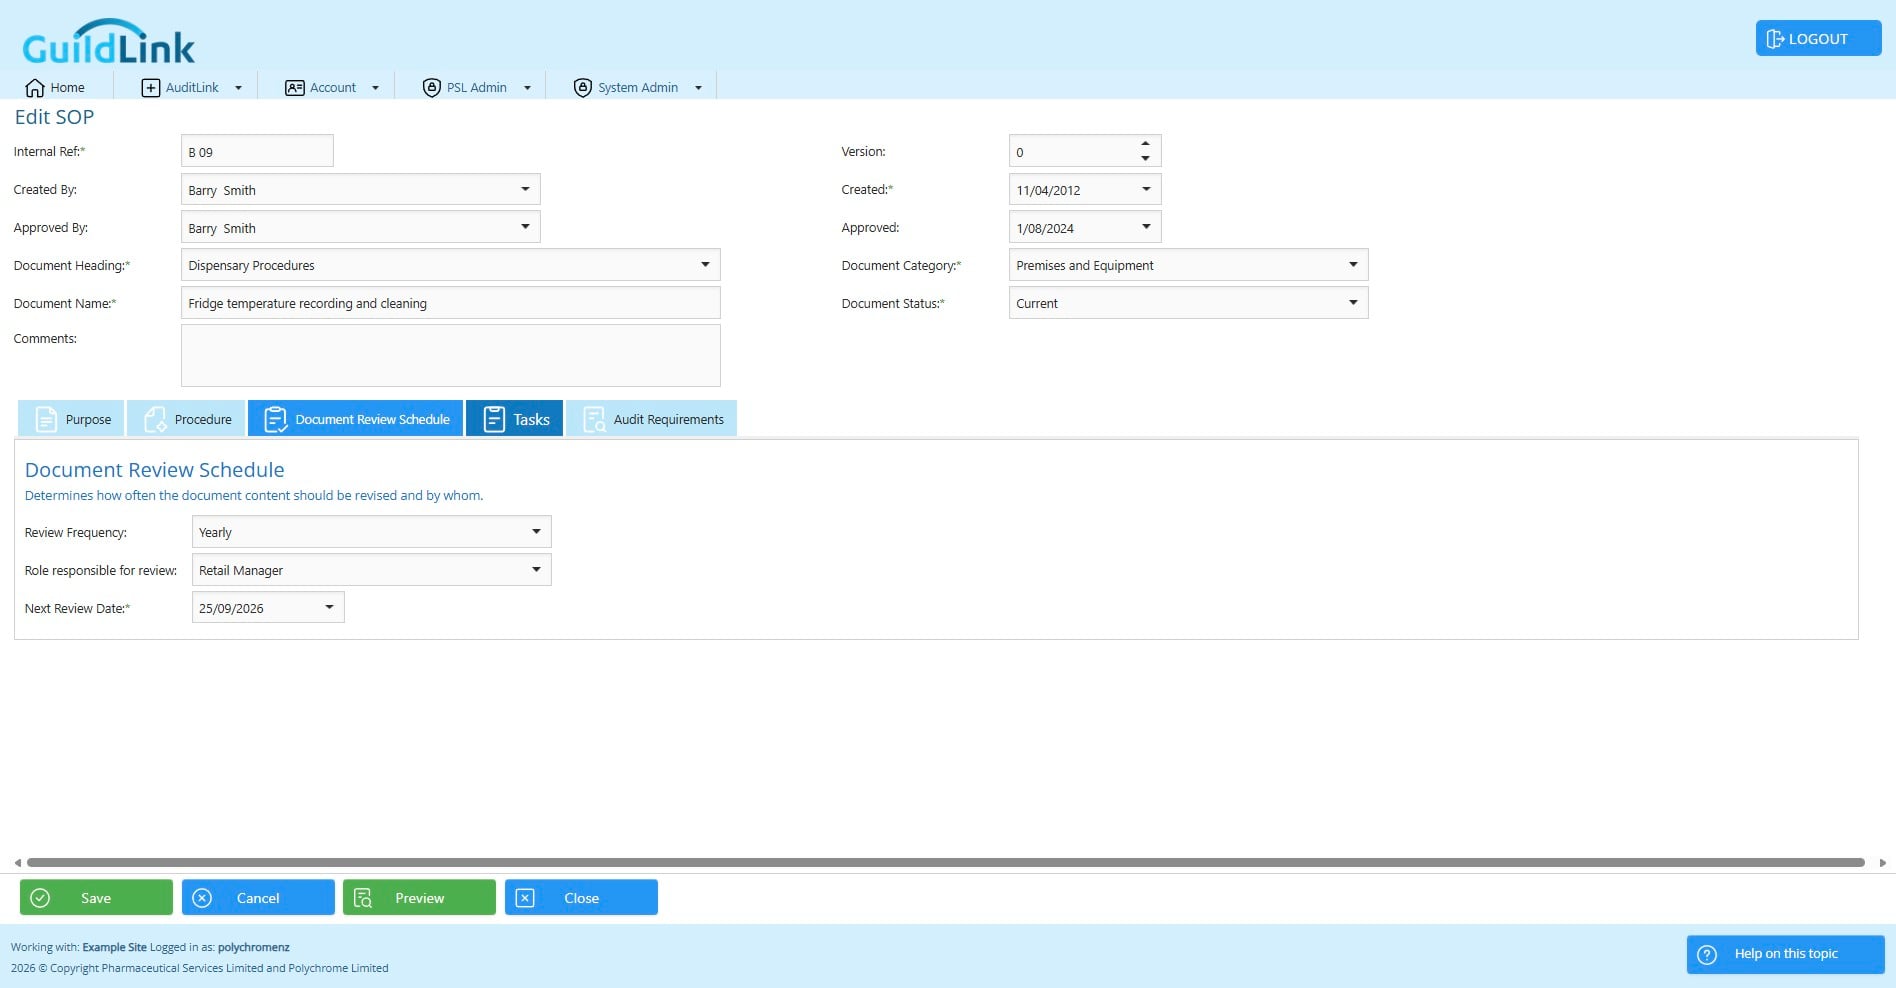Switch to the Purpose tab
The width and height of the screenshot is (1896, 988).
coord(71,419)
